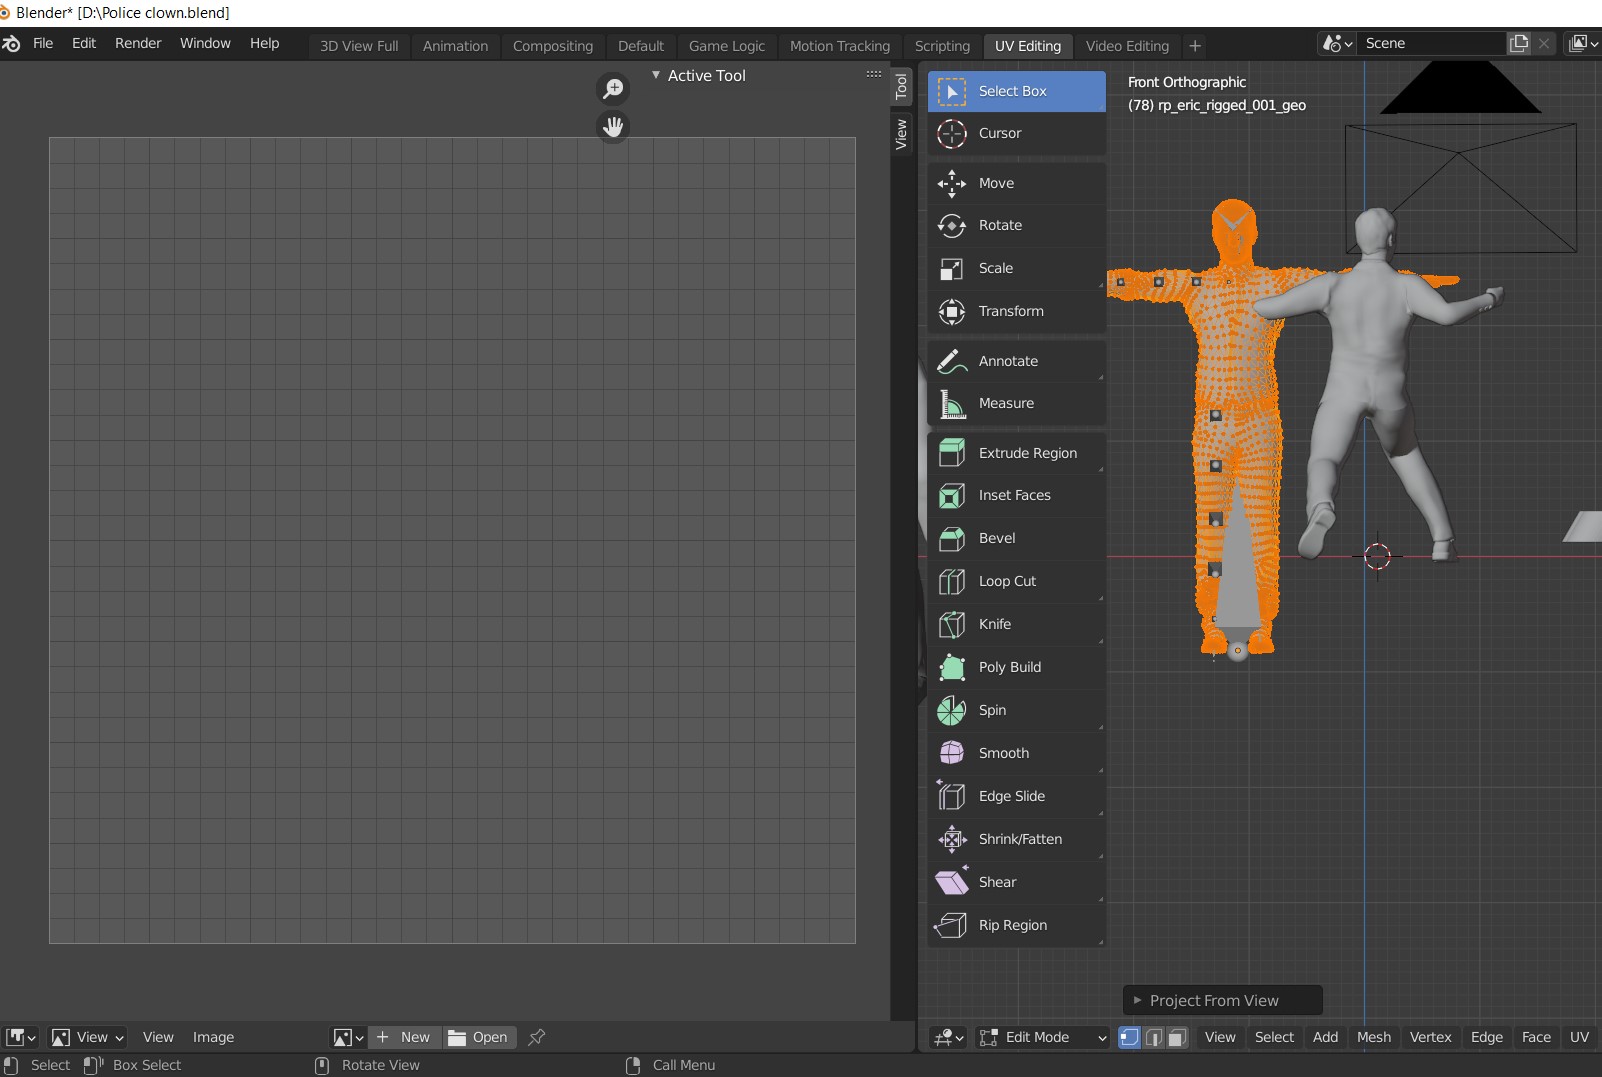
Task: Pick the Rotate tool
Action: pos(1016,225)
